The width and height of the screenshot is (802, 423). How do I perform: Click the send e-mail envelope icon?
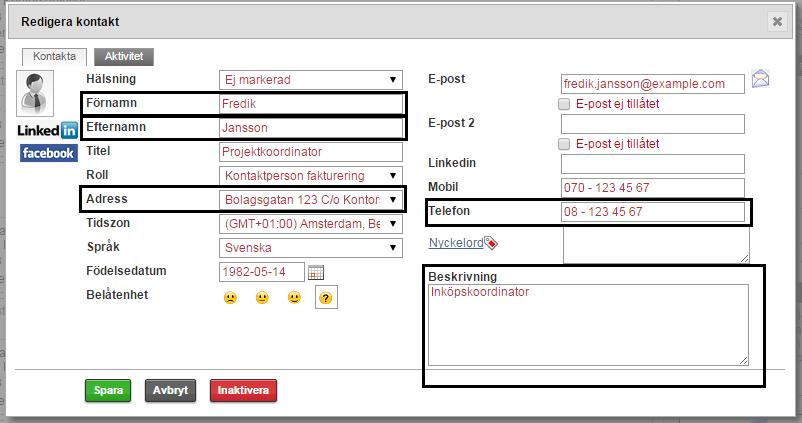760,79
